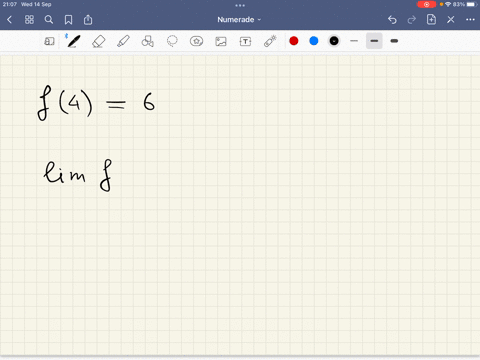Select the Highlighter tool
This screenshot has width=480, height=360.
[x=123, y=41]
